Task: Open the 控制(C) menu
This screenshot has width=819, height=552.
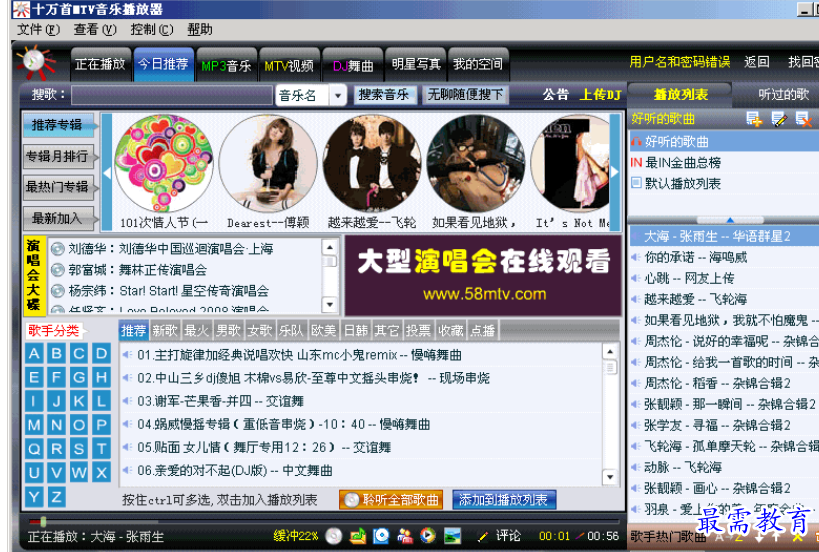Action: pyautogui.click(x=151, y=30)
